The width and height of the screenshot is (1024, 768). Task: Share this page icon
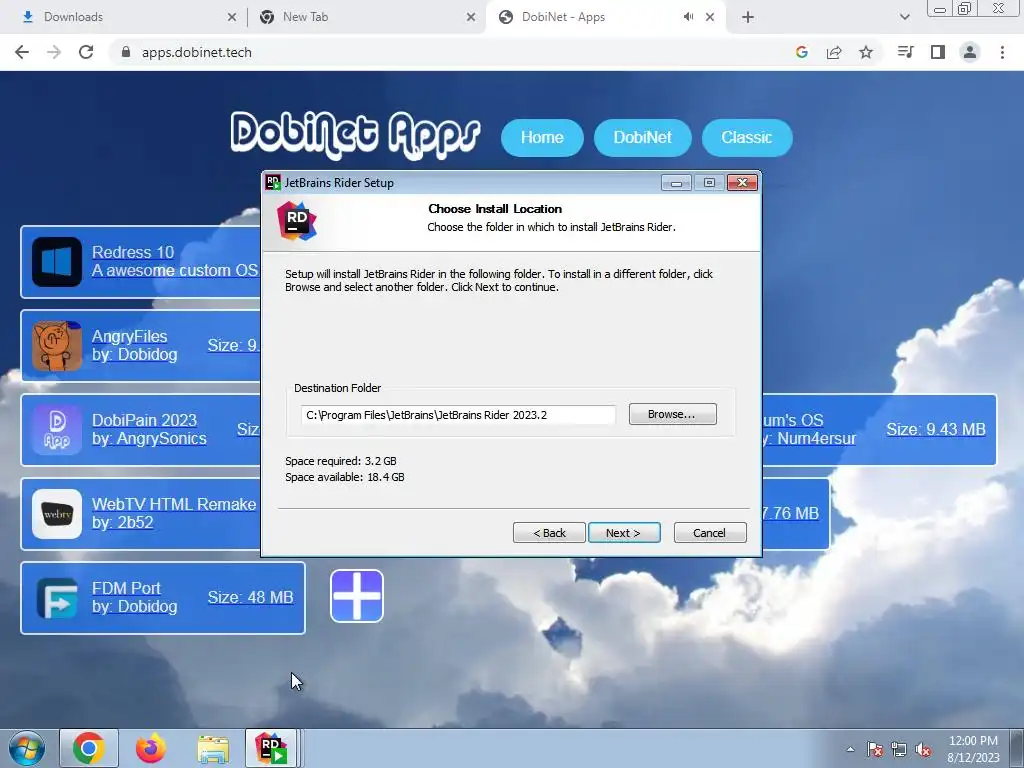point(834,52)
